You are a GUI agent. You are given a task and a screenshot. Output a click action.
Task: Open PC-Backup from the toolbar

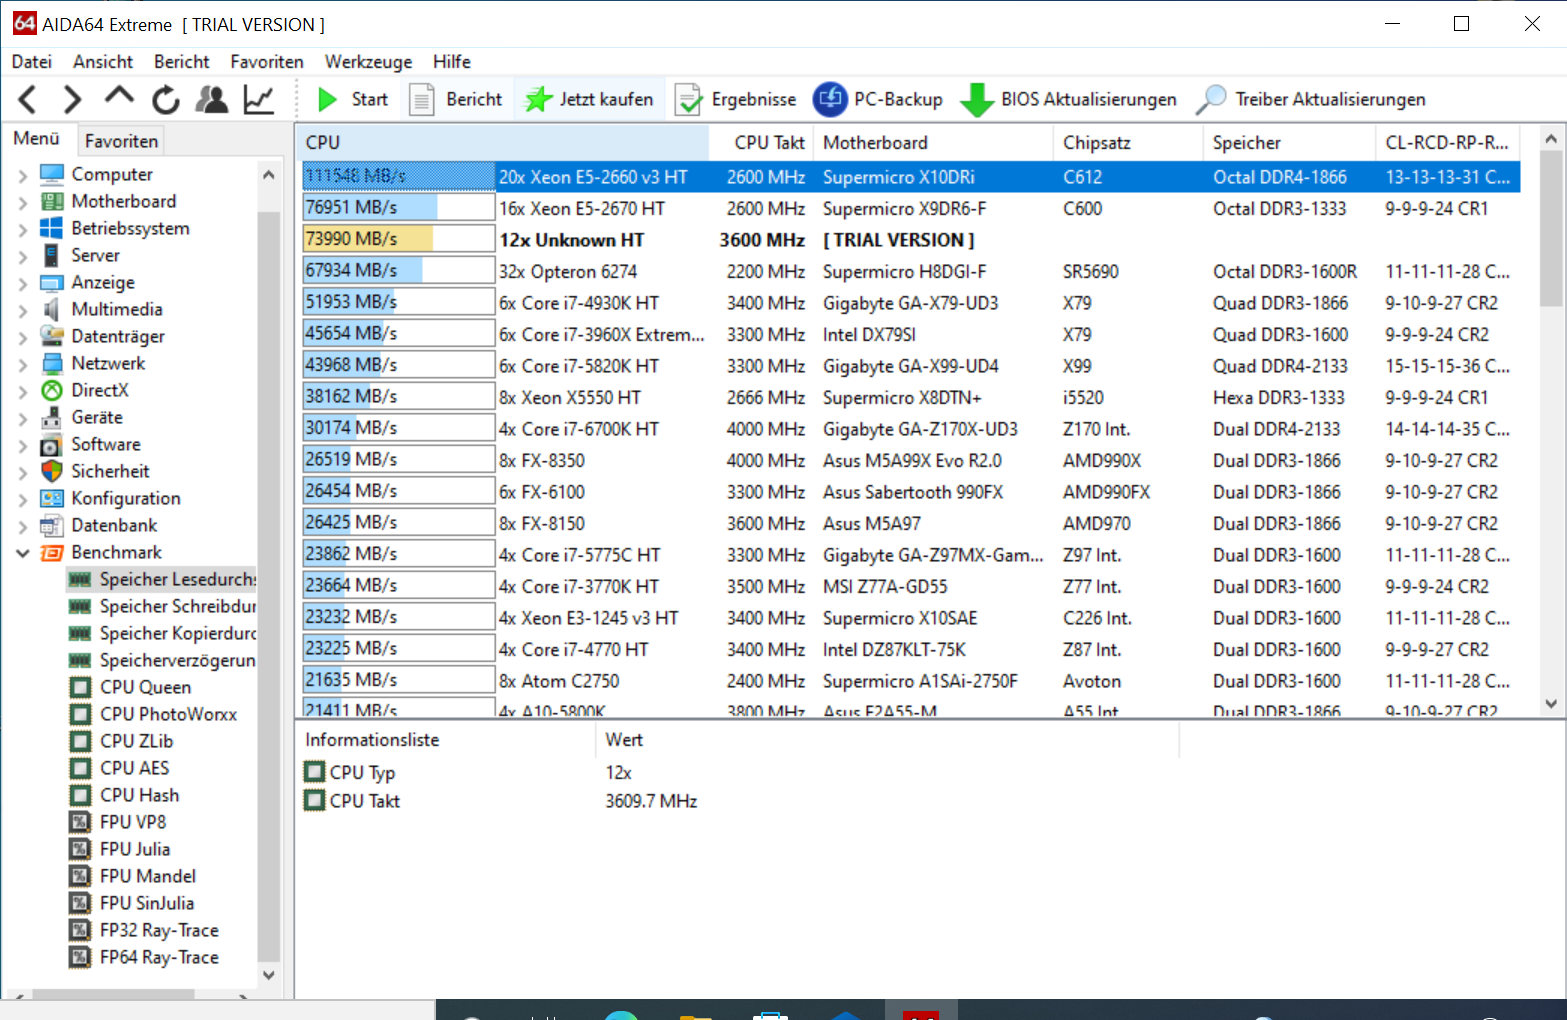click(878, 99)
